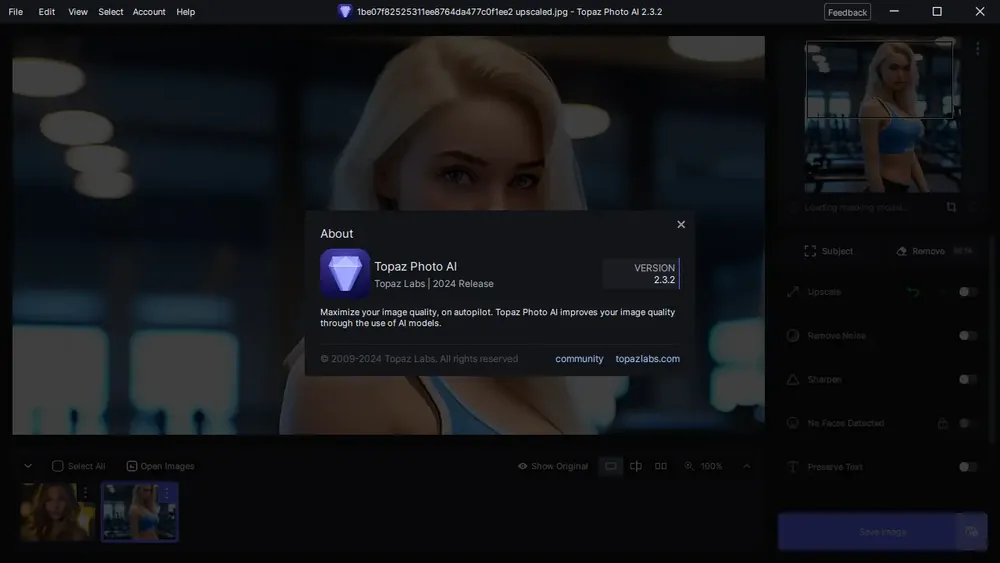
Task: Click the Upscale arrow icon
Action: point(793,292)
